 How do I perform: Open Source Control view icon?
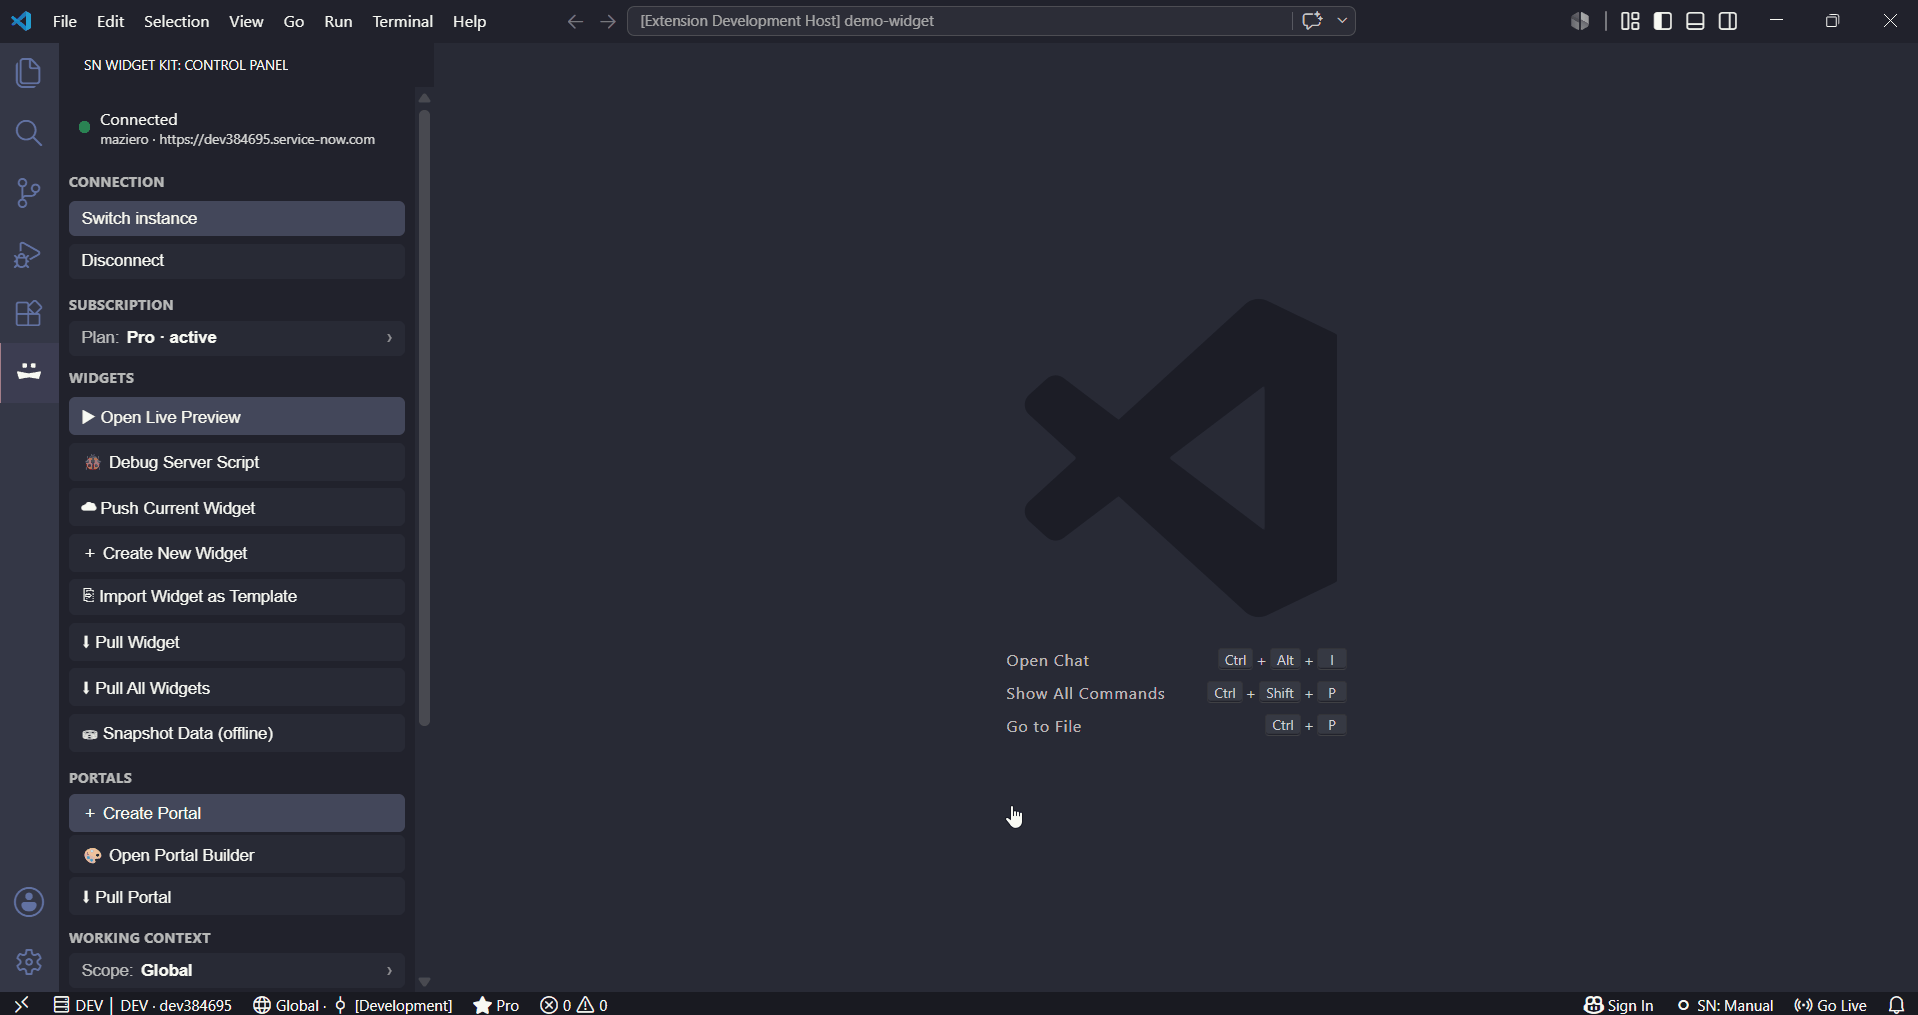(29, 193)
